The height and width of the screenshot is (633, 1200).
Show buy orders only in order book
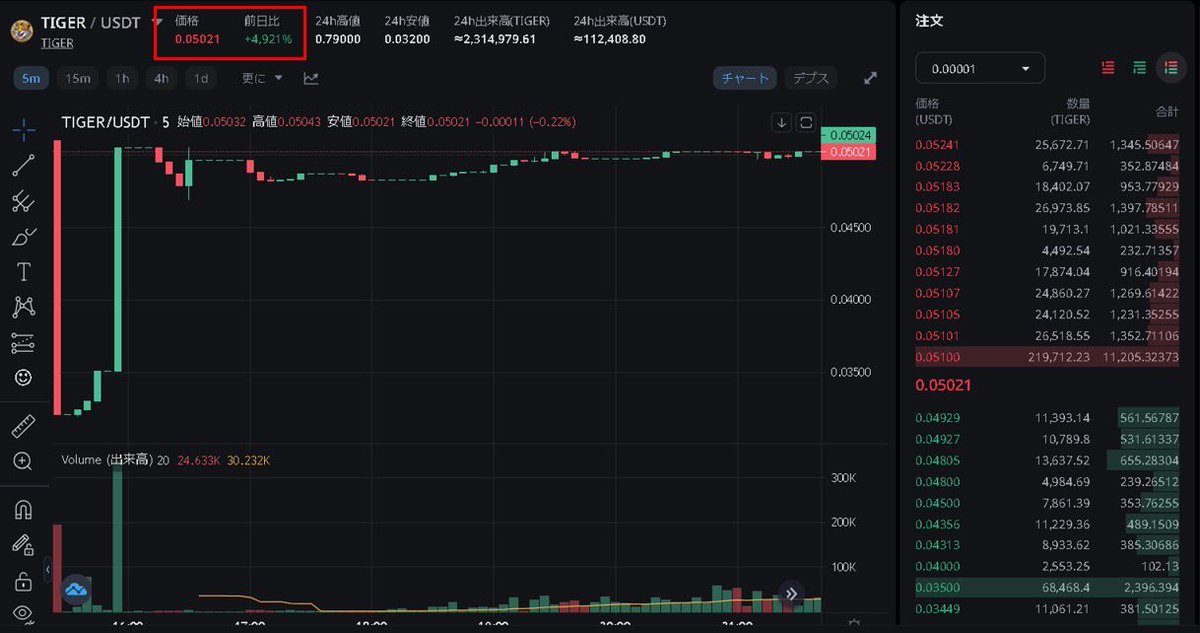(1139, 68)
